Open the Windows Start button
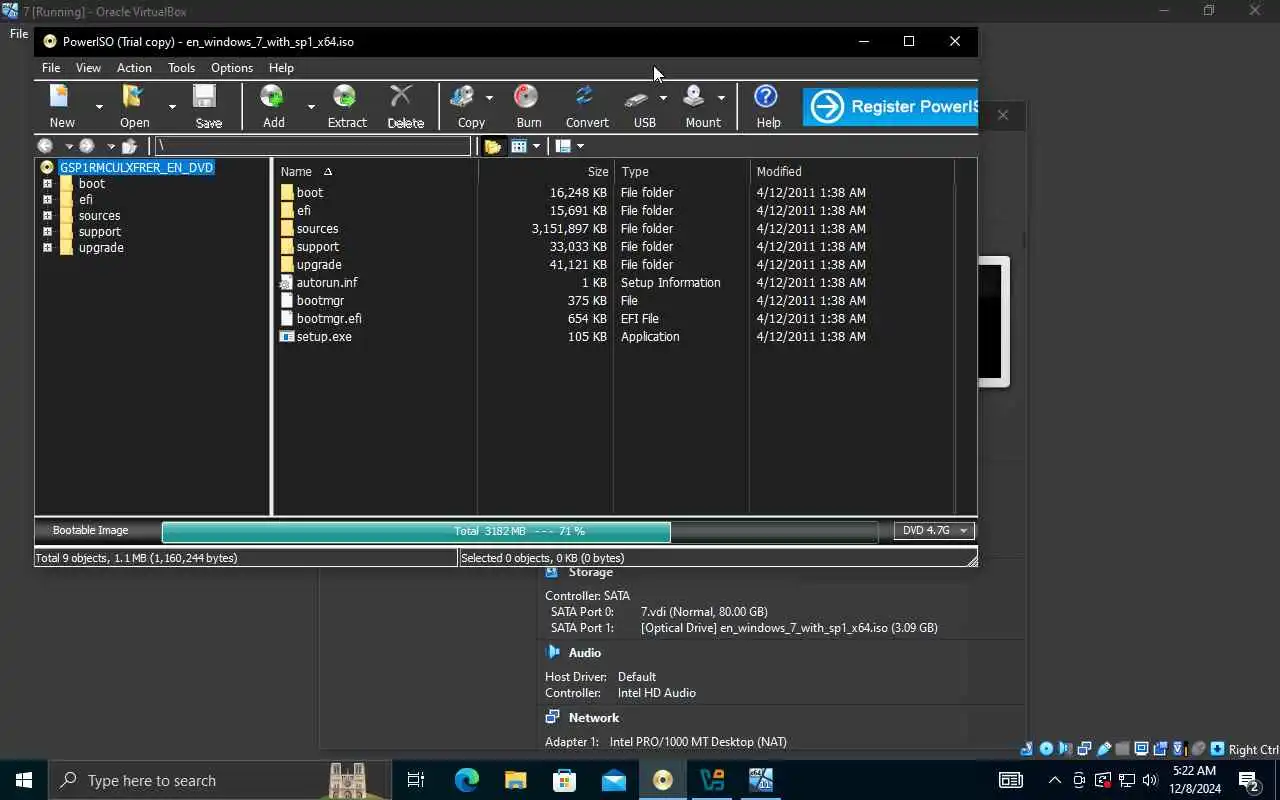 coord(24,780)
